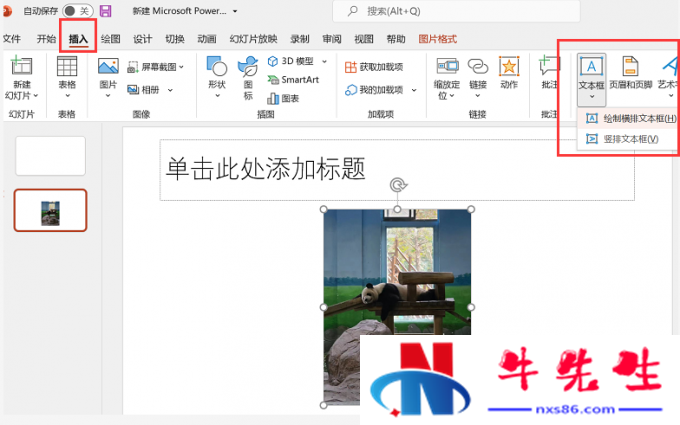This screenshot has height=425, width=680.
Task: Expand the 文本框 dropdown arrow
Action: (592, 96)
